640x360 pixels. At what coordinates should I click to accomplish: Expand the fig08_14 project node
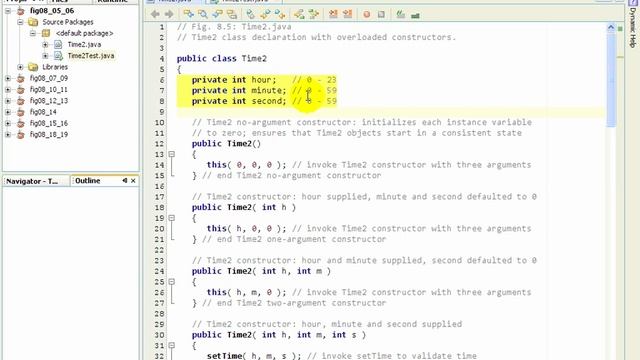pos(8,112)
